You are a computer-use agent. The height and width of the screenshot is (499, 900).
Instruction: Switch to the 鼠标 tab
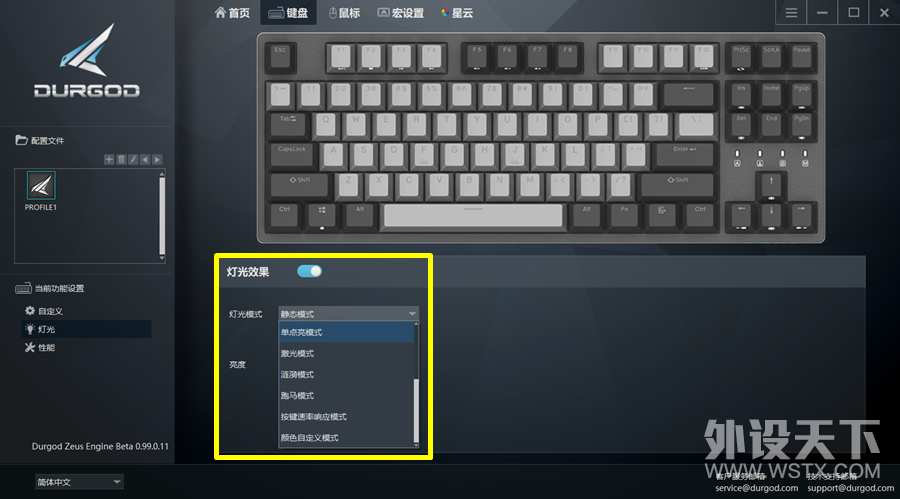(x=344, y=13)
